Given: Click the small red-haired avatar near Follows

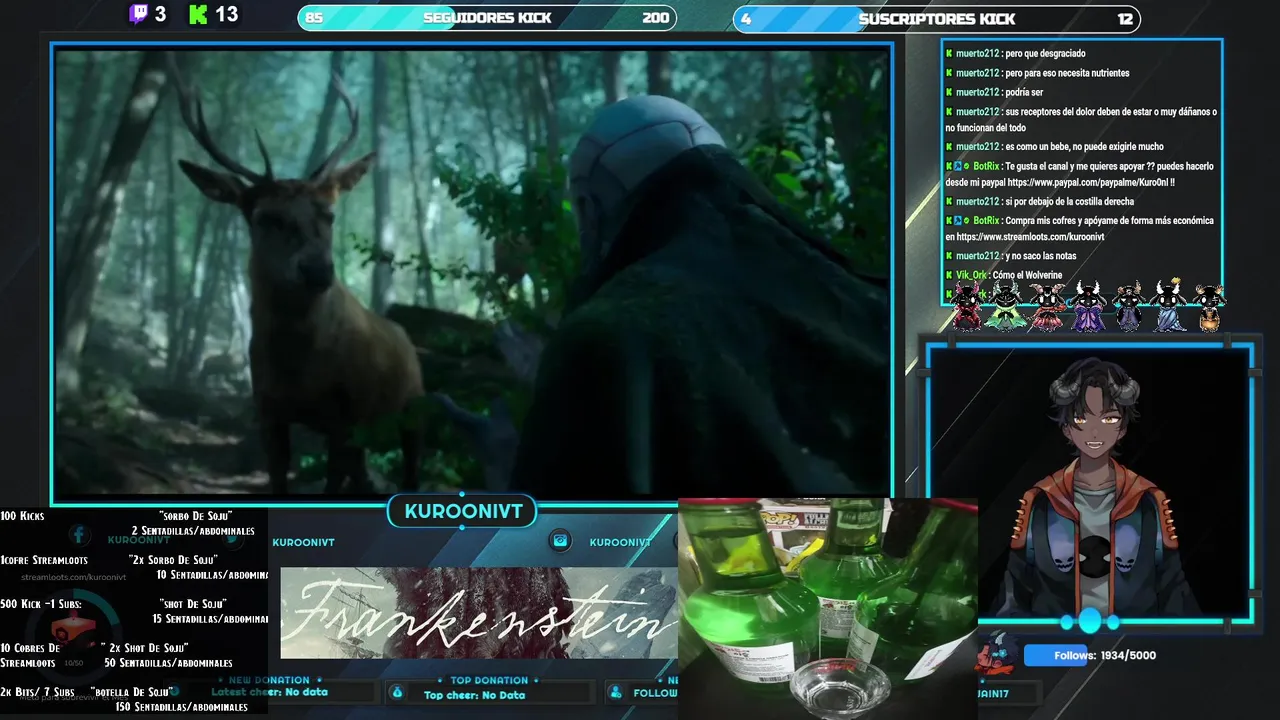Looking at the screenshot, I should click(x=996, y=653).
